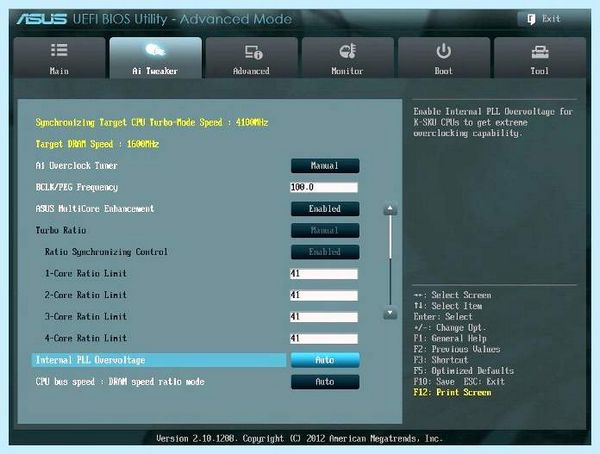Select the BCLK/PEG Frequency label
The image size is (600, 454).
coord(77,187)
